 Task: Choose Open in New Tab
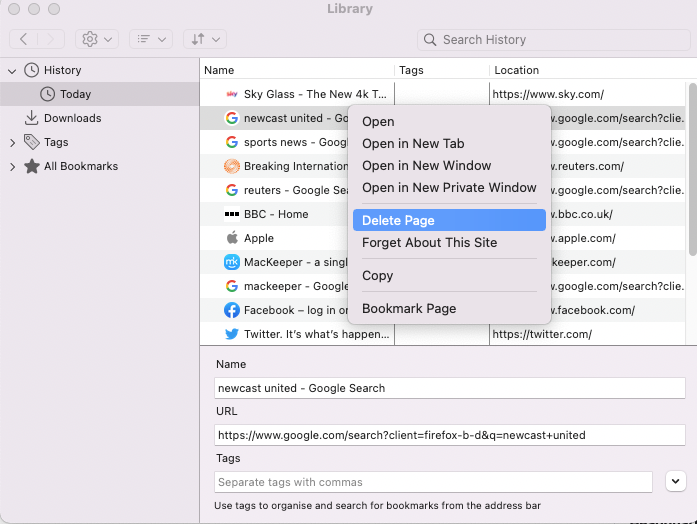pyautogui.click(x=449, y=144)
